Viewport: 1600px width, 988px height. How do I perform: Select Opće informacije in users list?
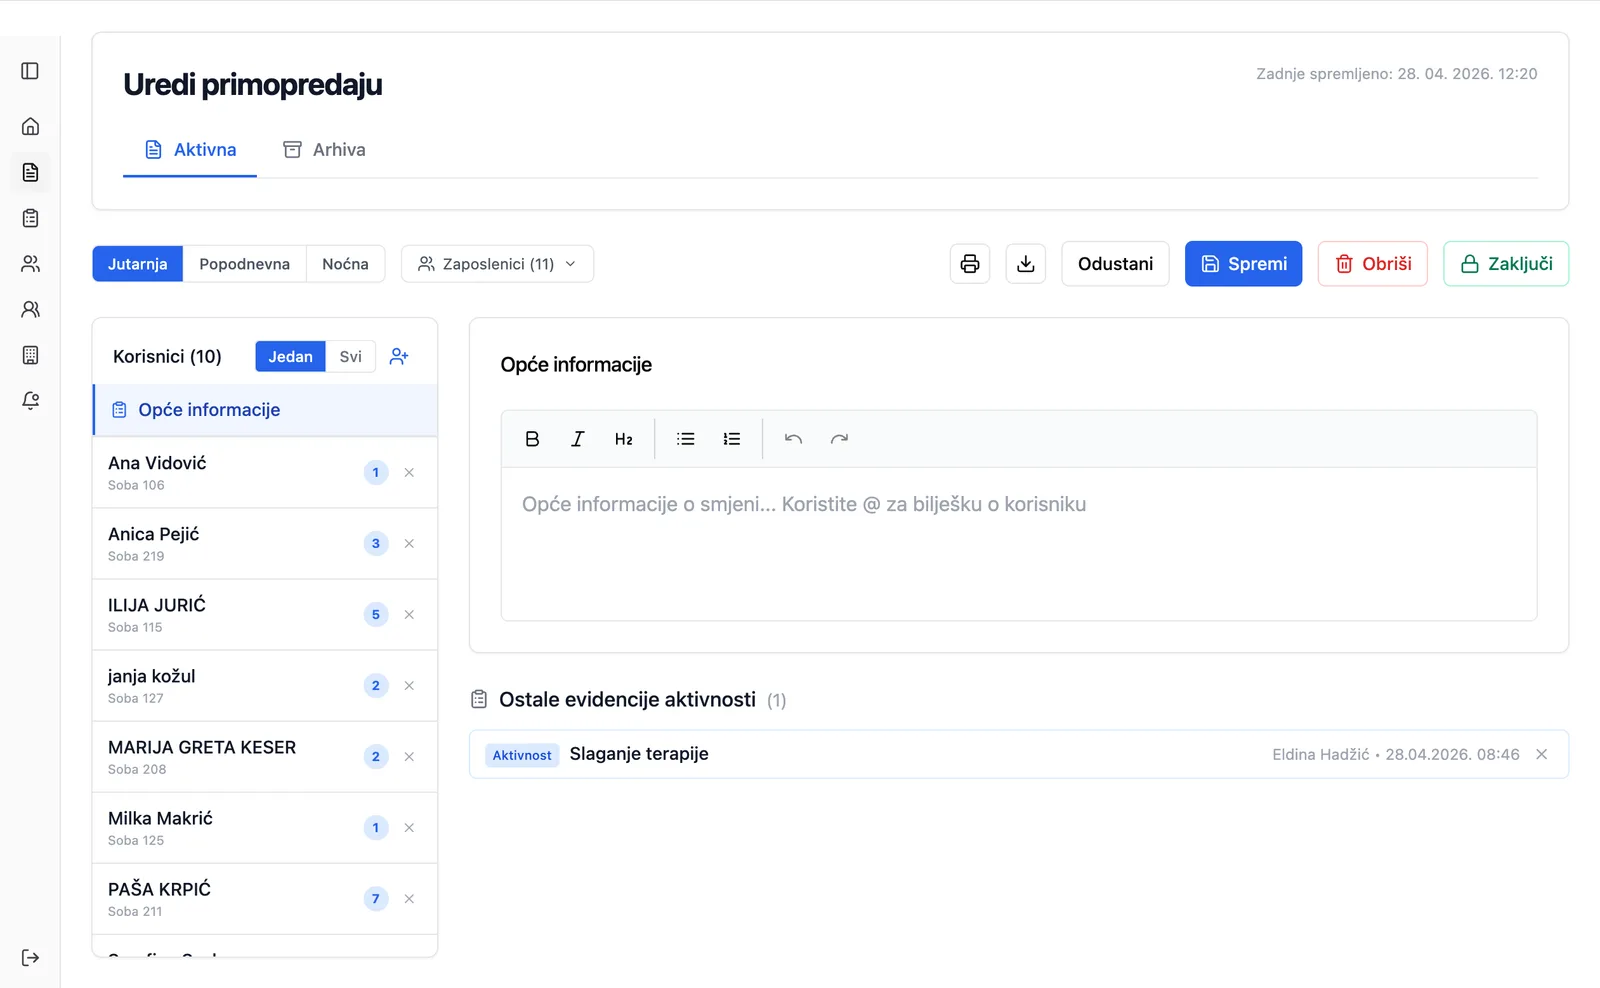click(265, 410)
